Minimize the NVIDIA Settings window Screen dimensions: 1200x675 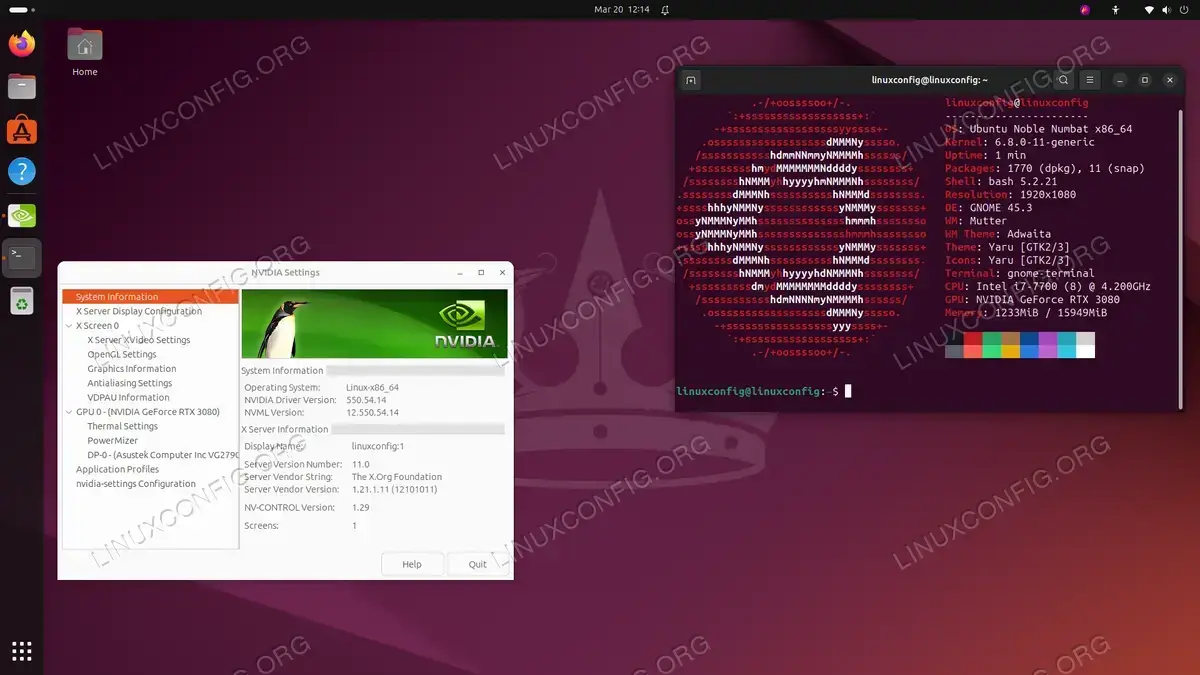pos(460,272)
